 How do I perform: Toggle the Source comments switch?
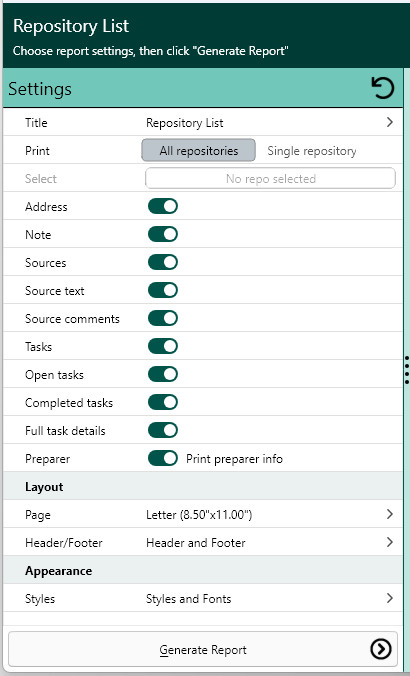tap(163, 318)
